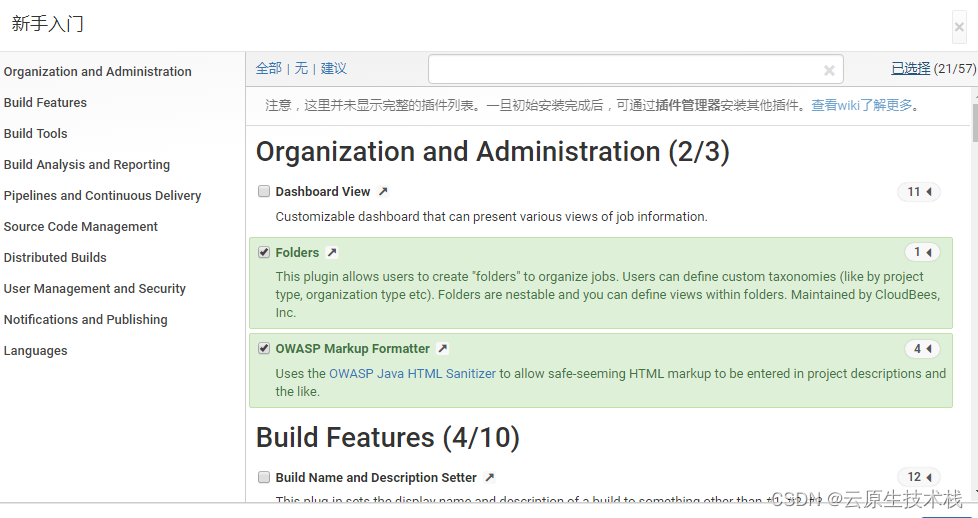Clear the plugin search field with the X icon
978x518 pixels.
[829, 70]
